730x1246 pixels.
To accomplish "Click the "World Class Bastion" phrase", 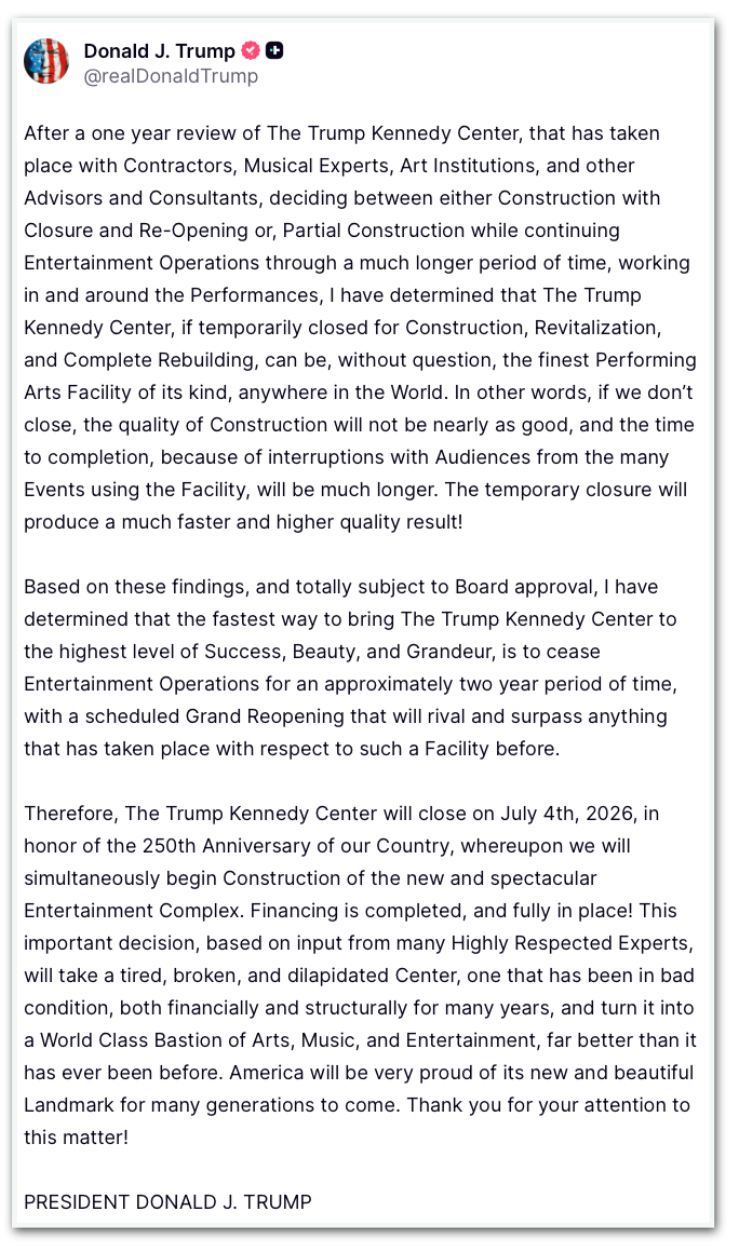I will point(128,1040).
